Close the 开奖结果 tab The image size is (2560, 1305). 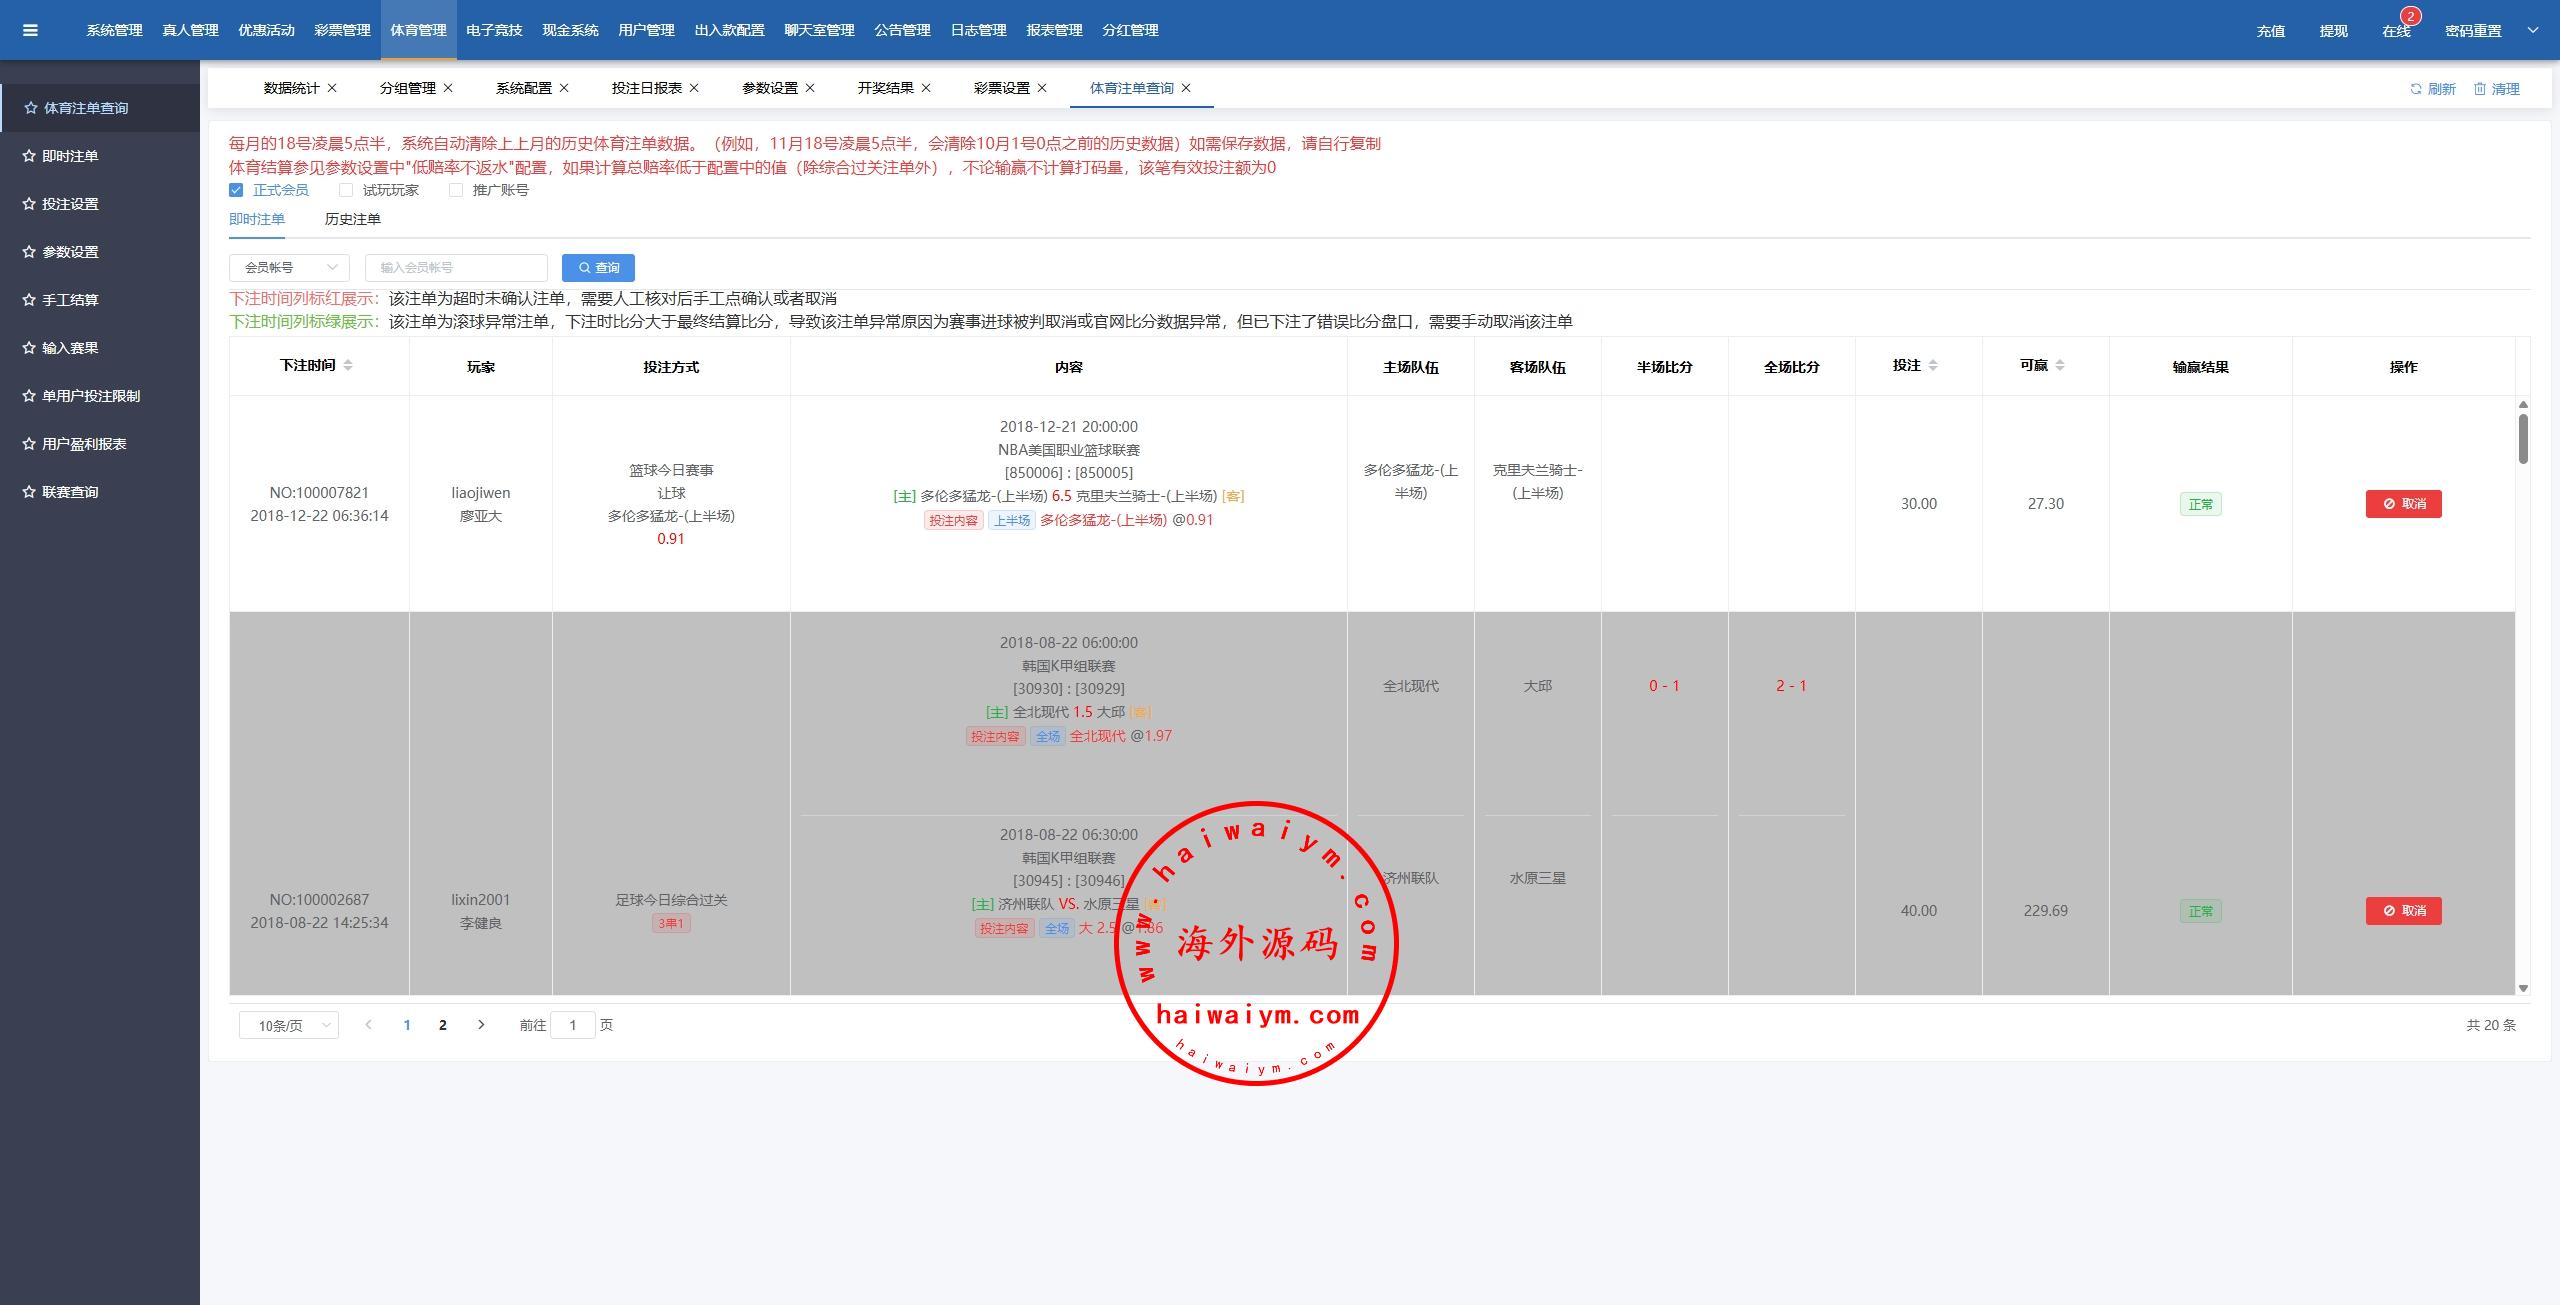[x=926, y=88]
